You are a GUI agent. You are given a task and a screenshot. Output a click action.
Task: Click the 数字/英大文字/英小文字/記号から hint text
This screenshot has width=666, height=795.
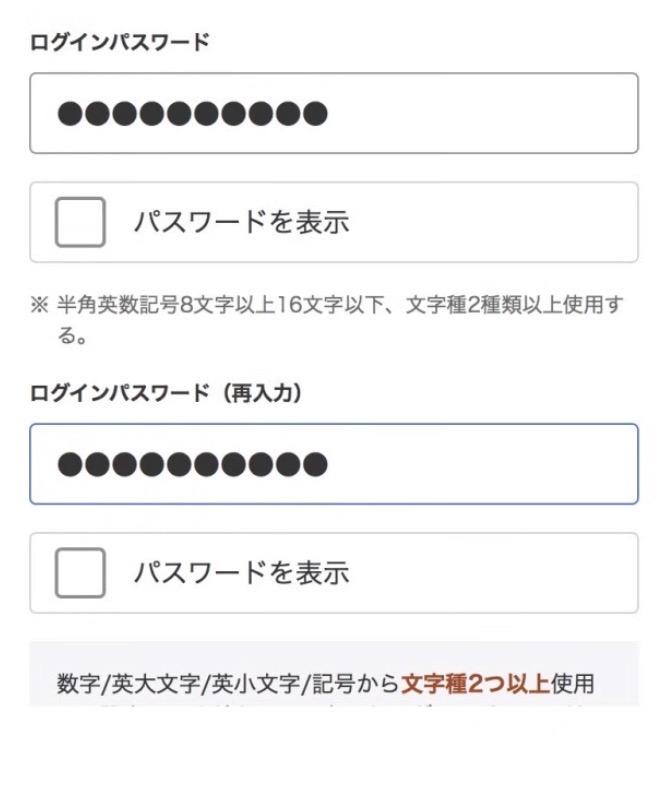[x=228, y=684]
